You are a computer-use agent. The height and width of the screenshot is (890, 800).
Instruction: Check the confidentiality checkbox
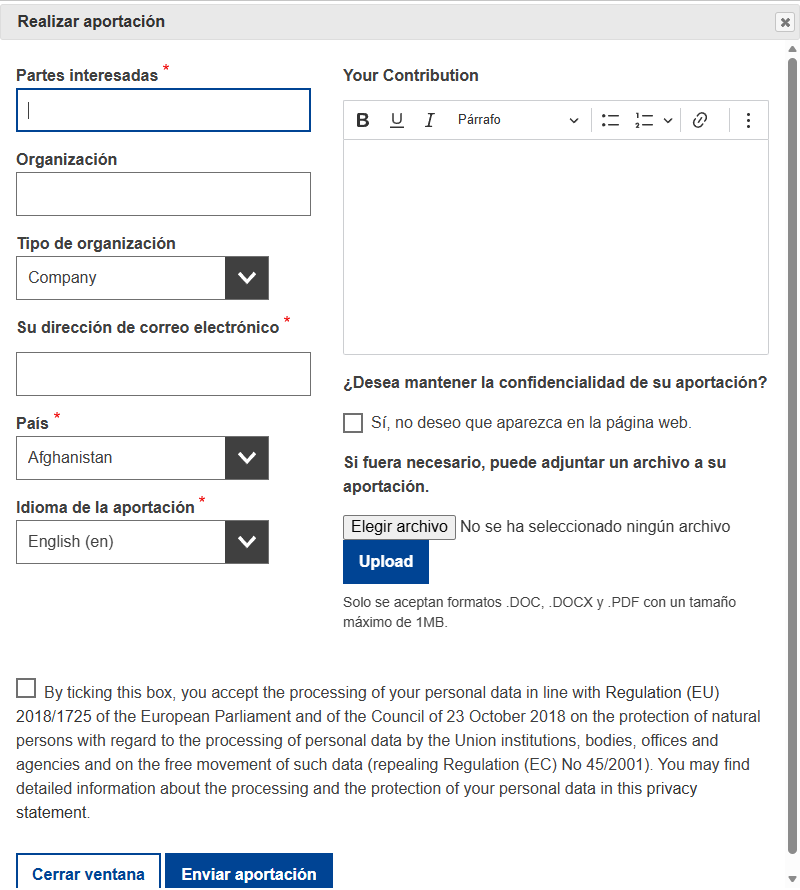pos(353,423)
